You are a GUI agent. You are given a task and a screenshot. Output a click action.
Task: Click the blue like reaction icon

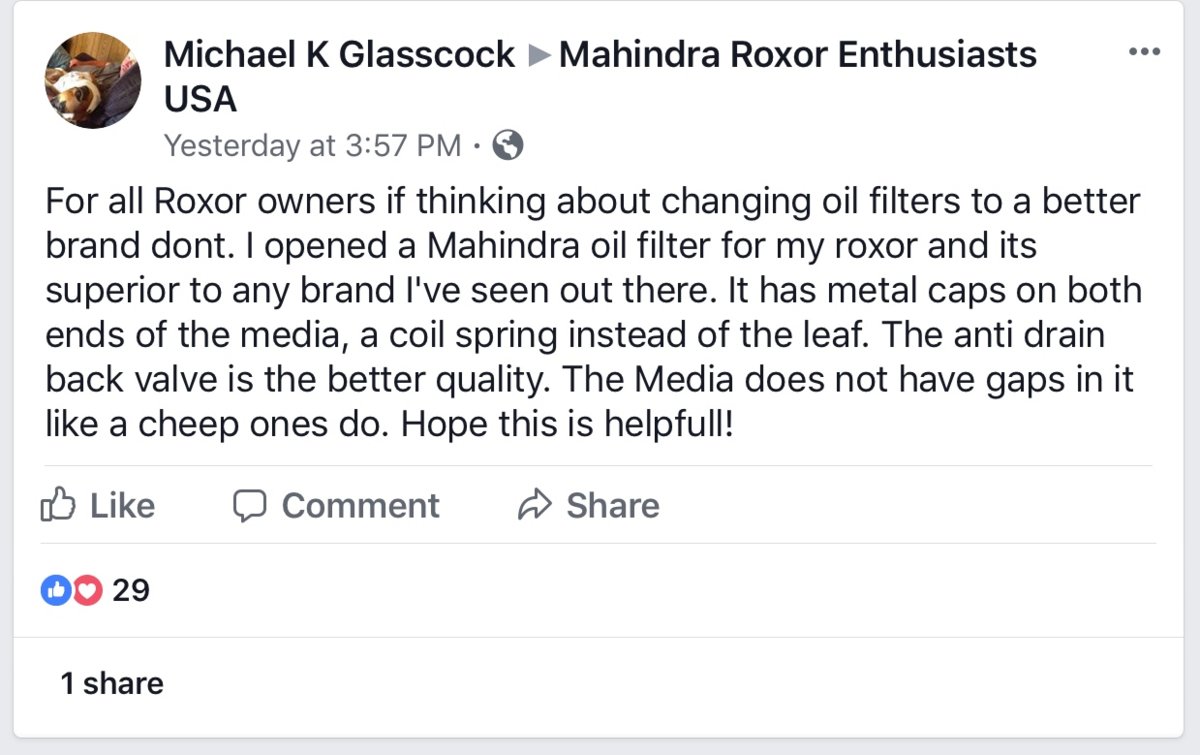55,591
